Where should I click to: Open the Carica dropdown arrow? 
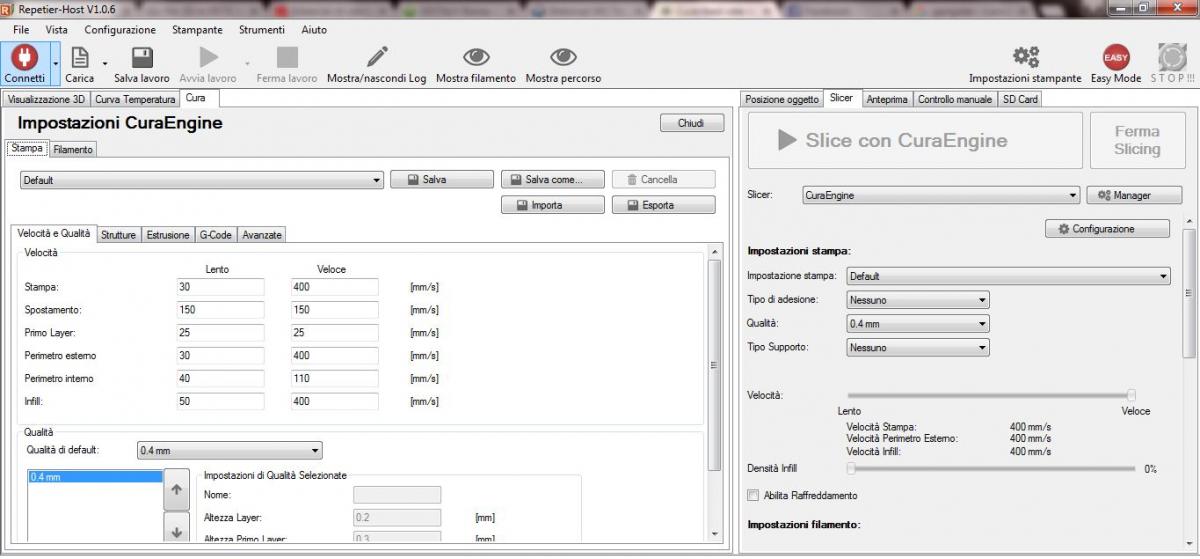pos(104,64)
